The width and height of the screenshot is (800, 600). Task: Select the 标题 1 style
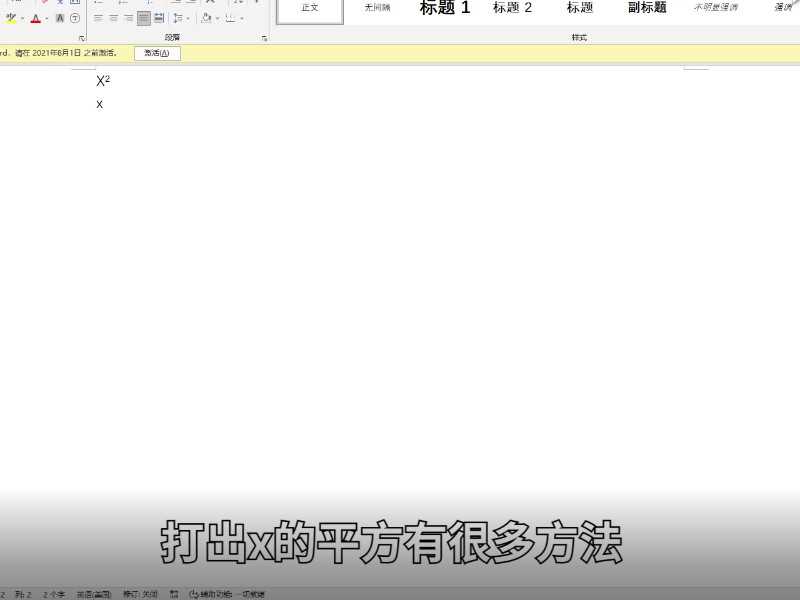tap(444, 8)
